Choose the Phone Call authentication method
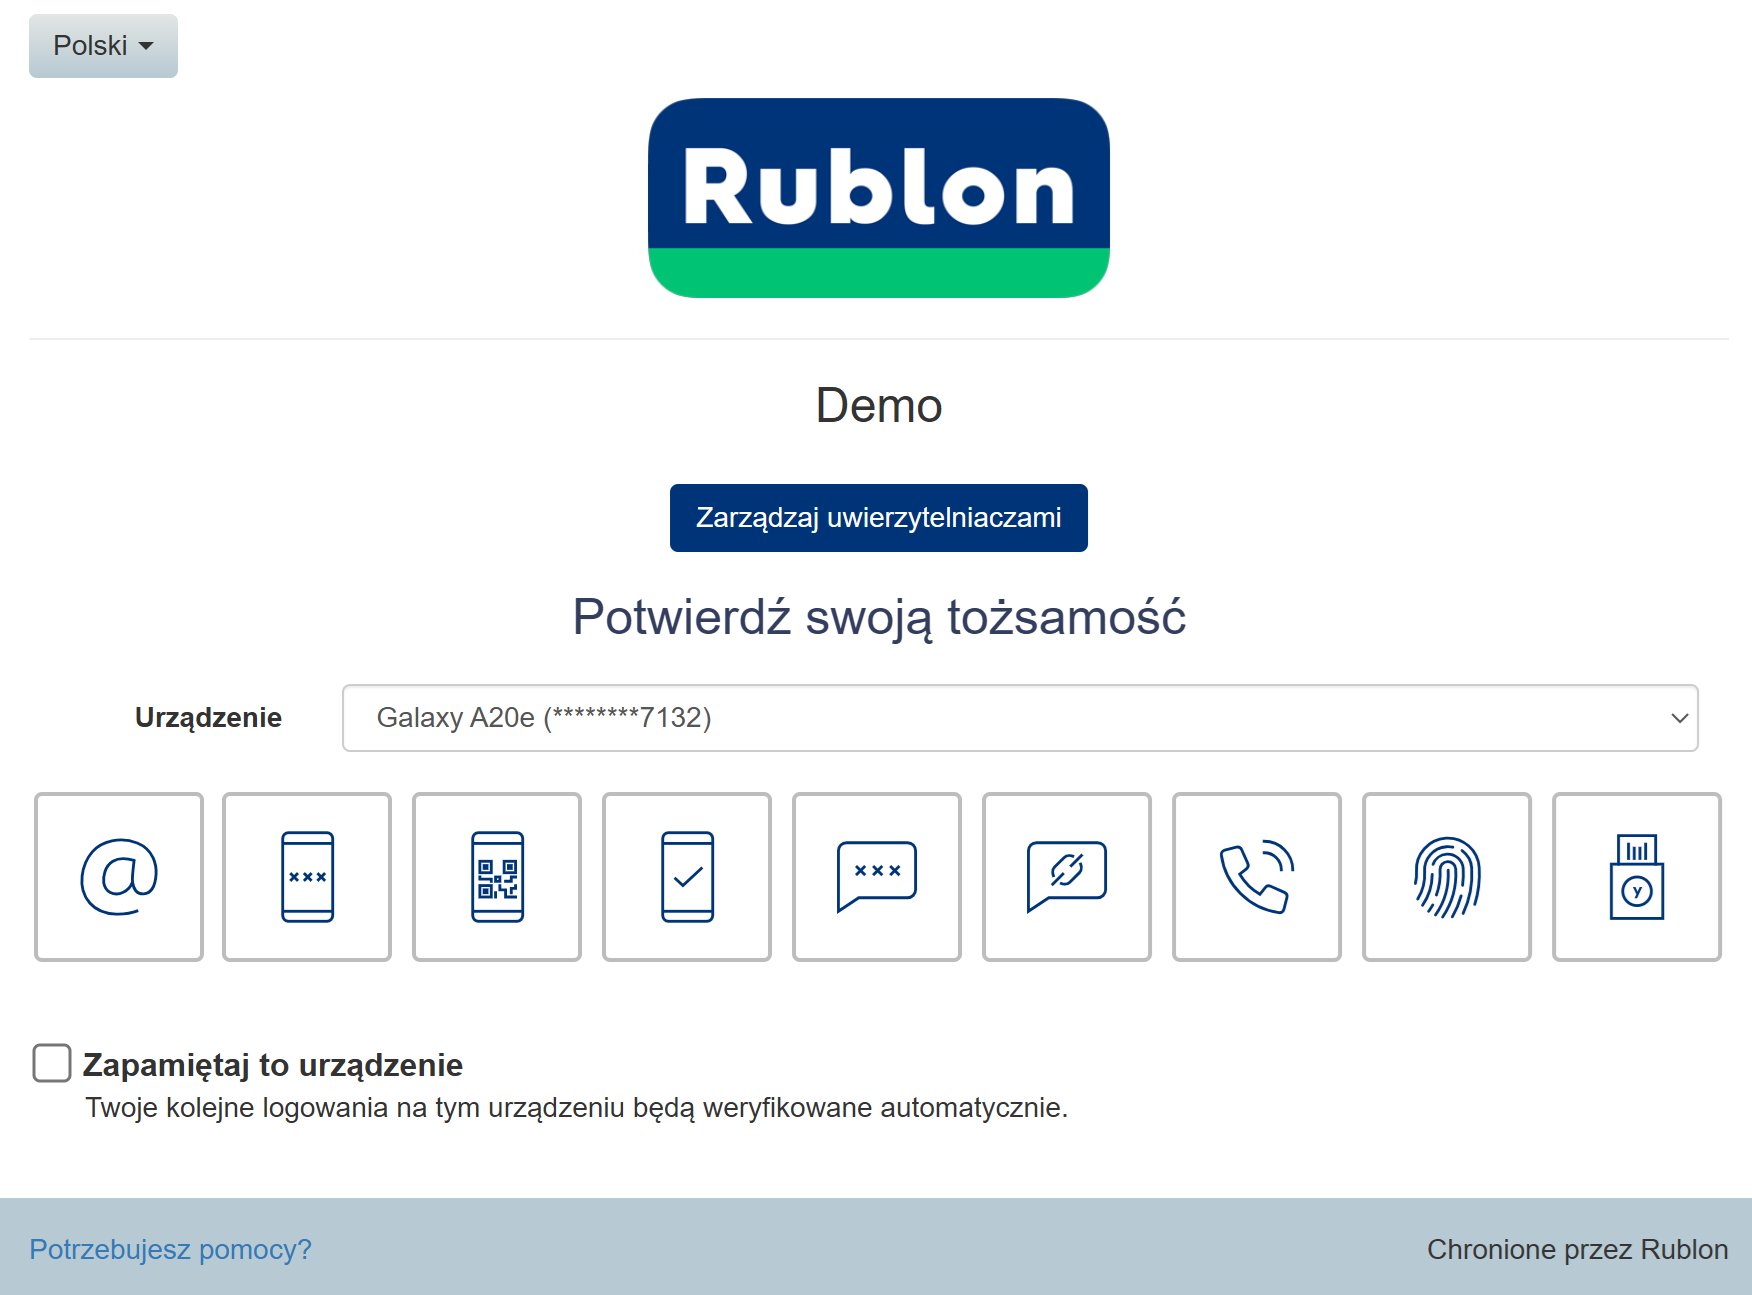 click(1257, 877)
